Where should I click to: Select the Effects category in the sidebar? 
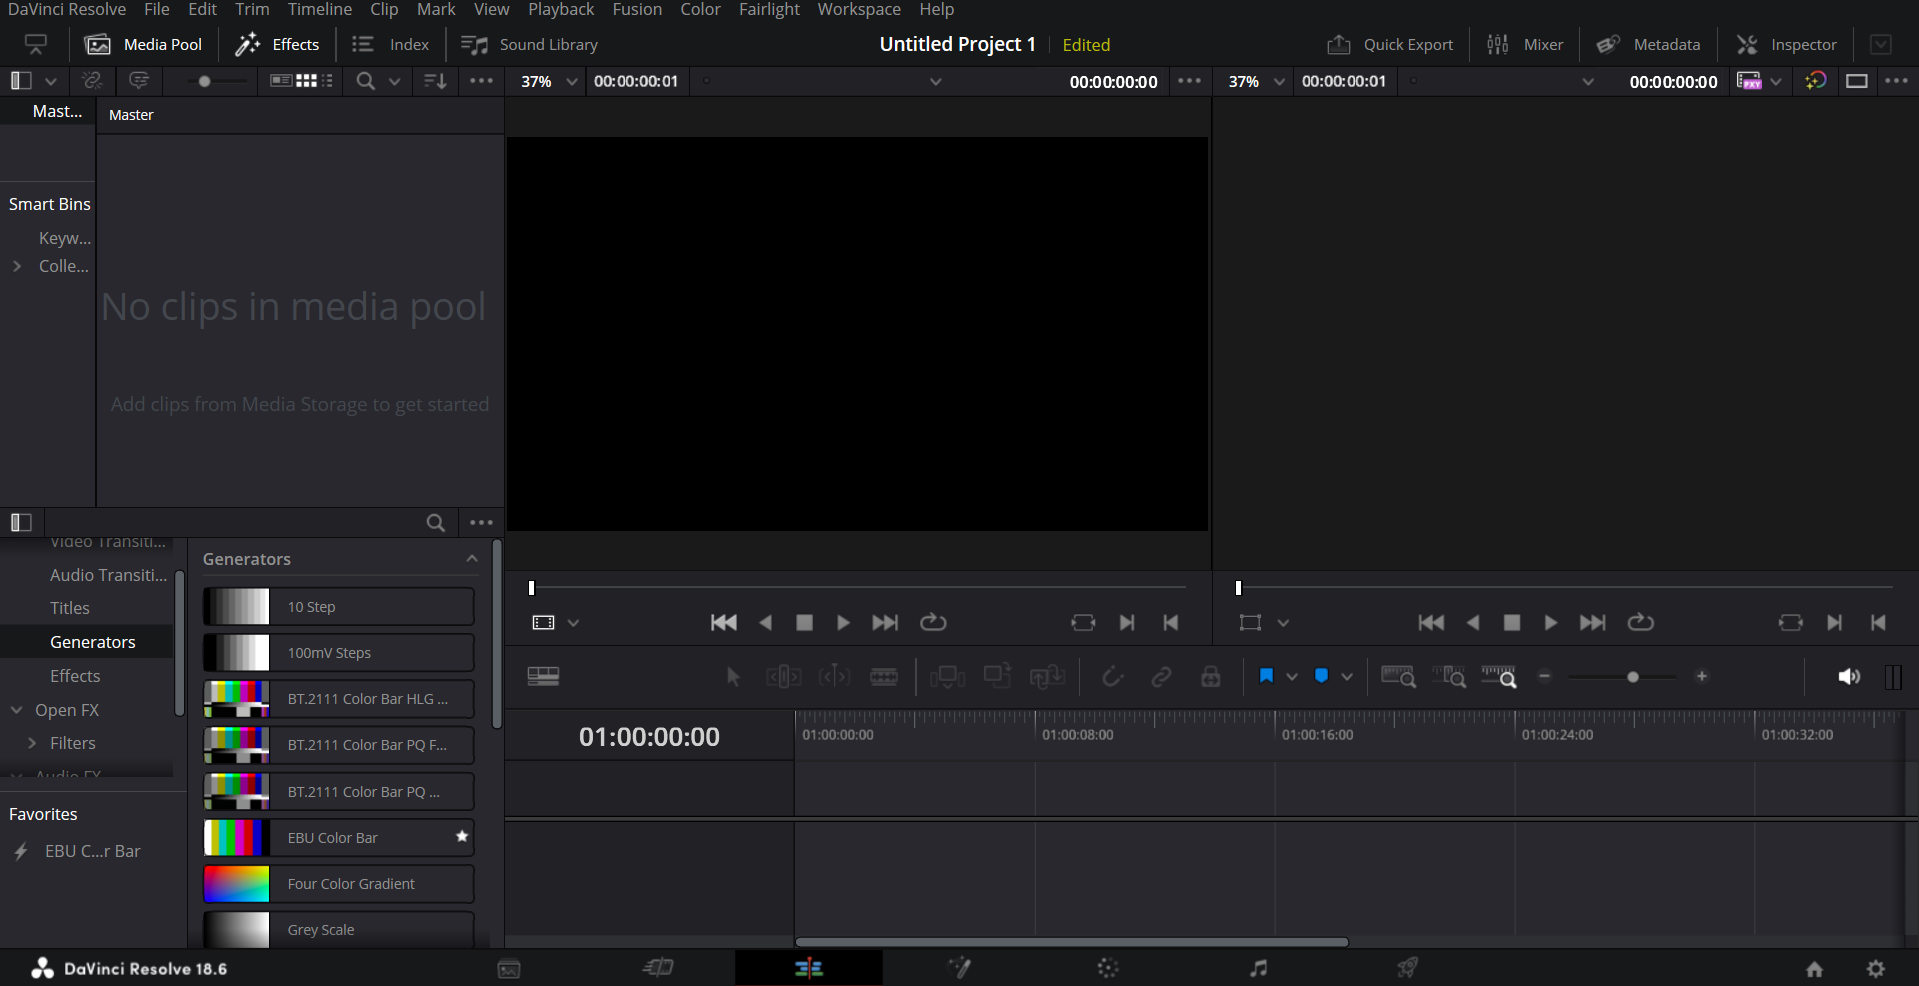(x=75, y=676)
